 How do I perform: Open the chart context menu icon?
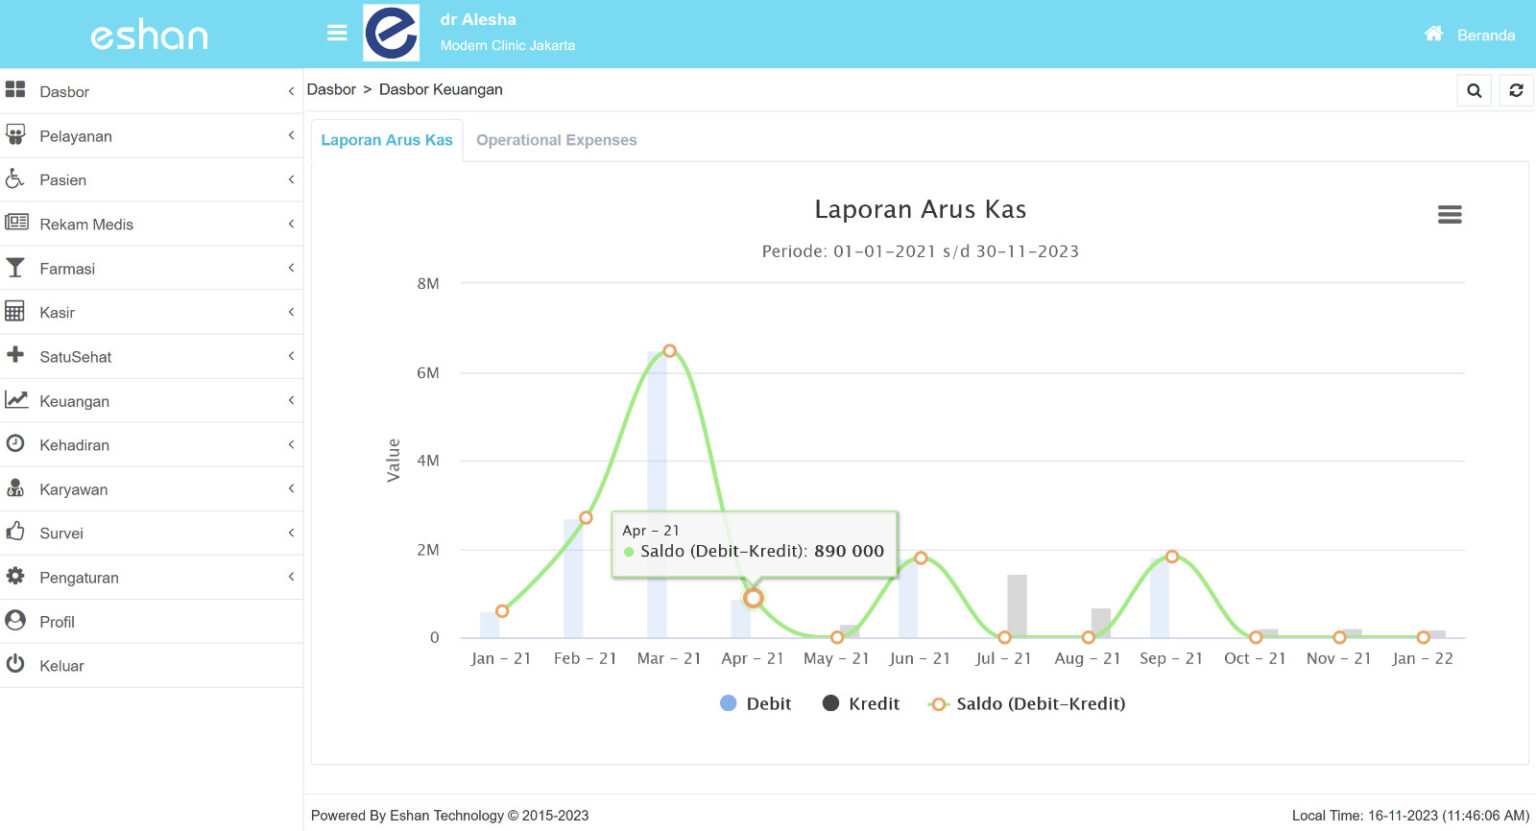1449,214
